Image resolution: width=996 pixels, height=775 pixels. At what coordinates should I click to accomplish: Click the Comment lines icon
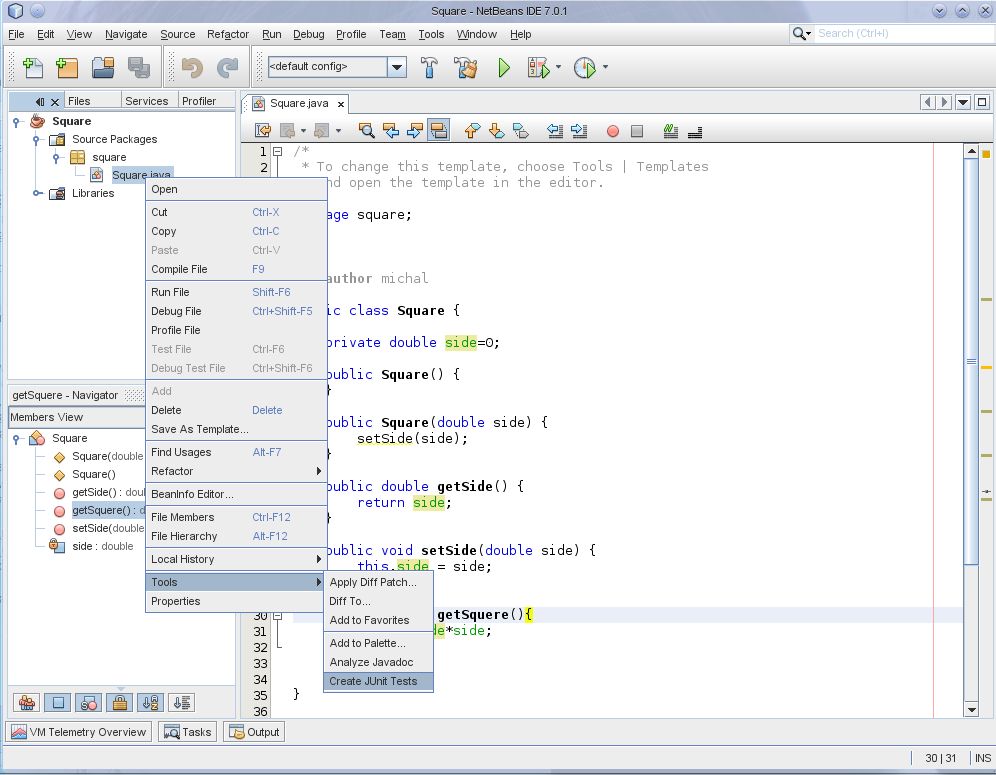(670, 131)
